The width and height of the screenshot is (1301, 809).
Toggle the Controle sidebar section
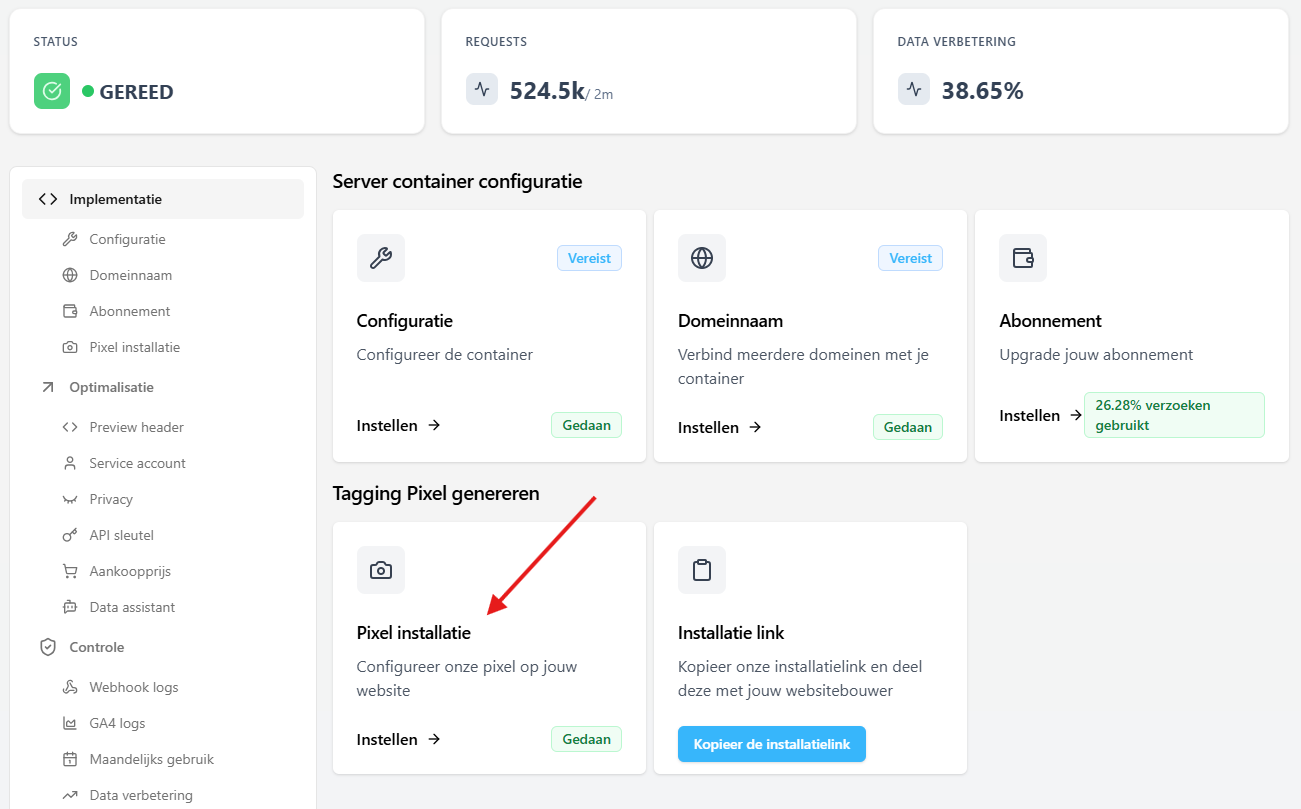96,647
